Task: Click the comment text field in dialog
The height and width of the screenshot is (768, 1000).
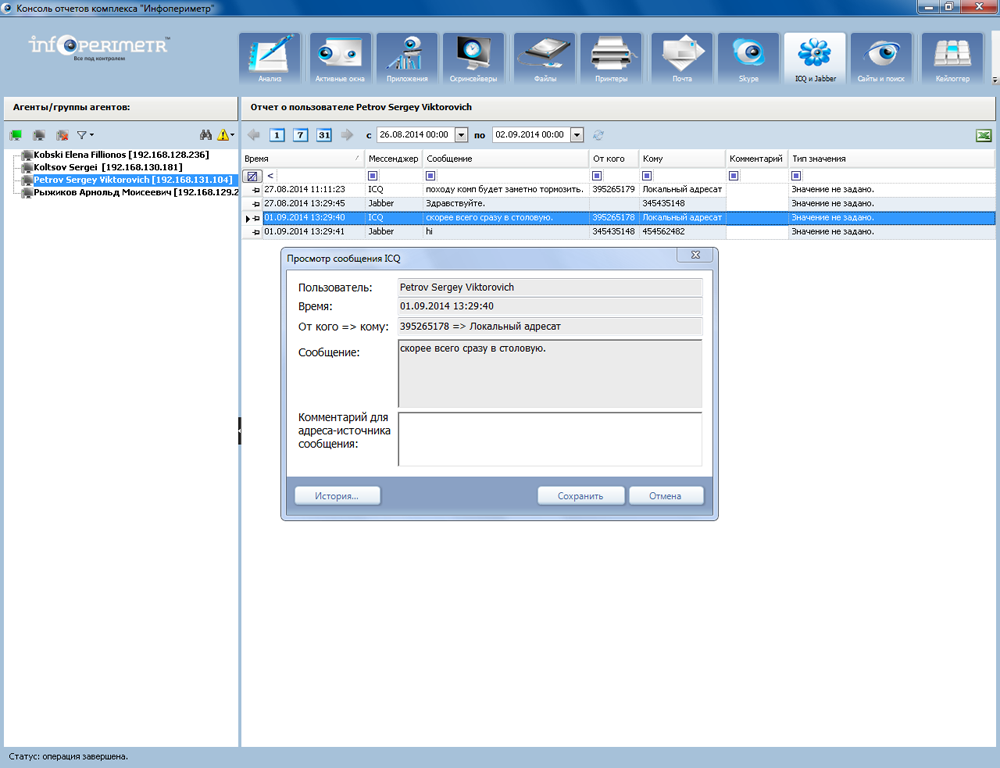Action: click(549, 439)
